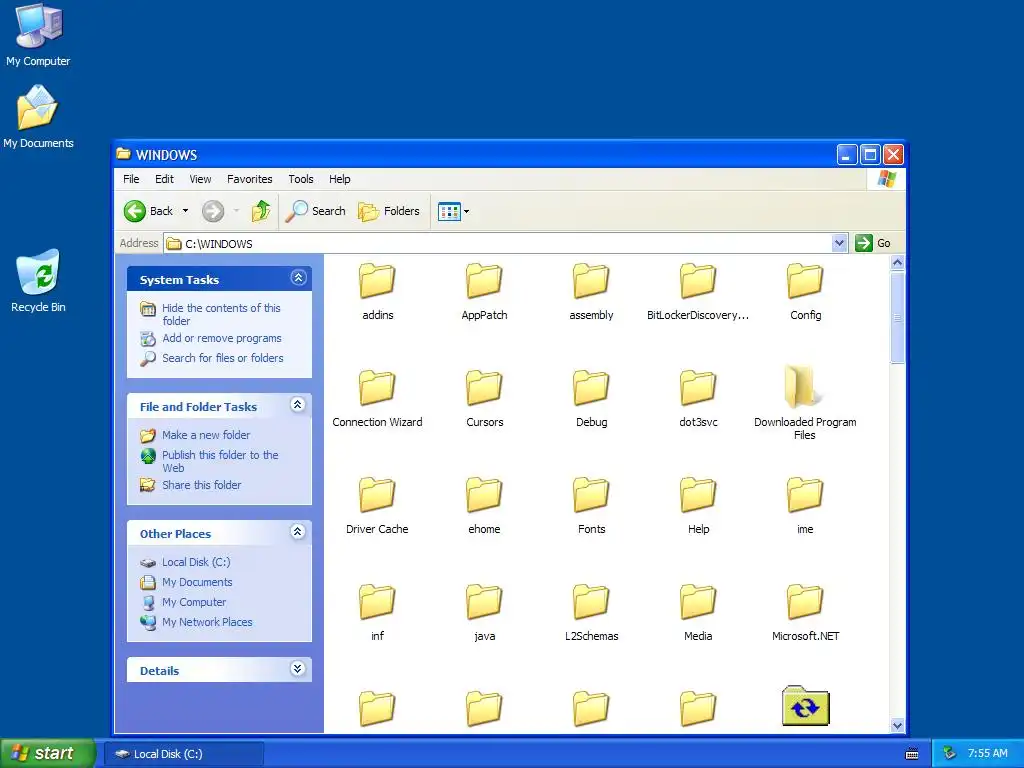Expand the Details panel
1024x768 pixels.
click(x=298, y=669)
